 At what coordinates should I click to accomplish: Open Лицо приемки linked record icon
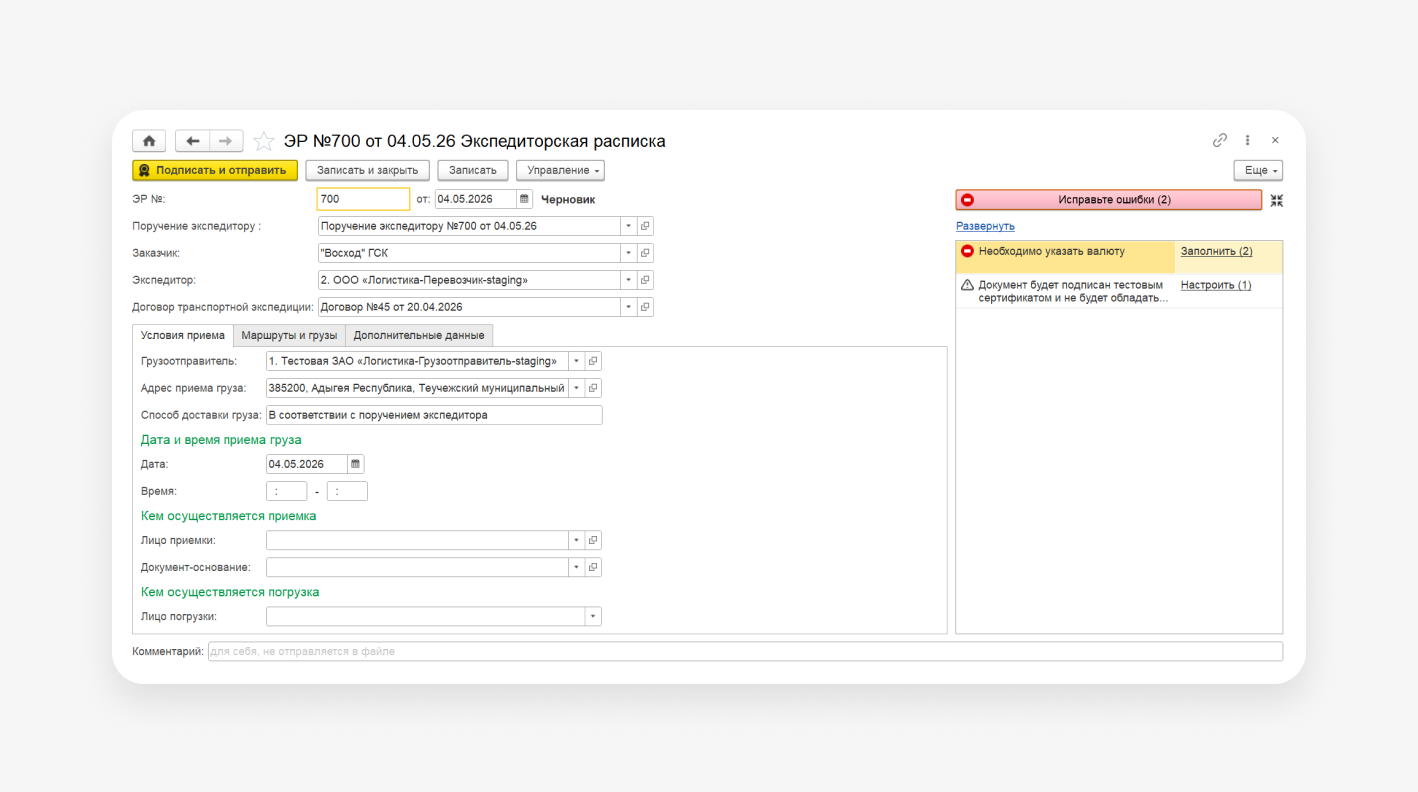[593, 540]
